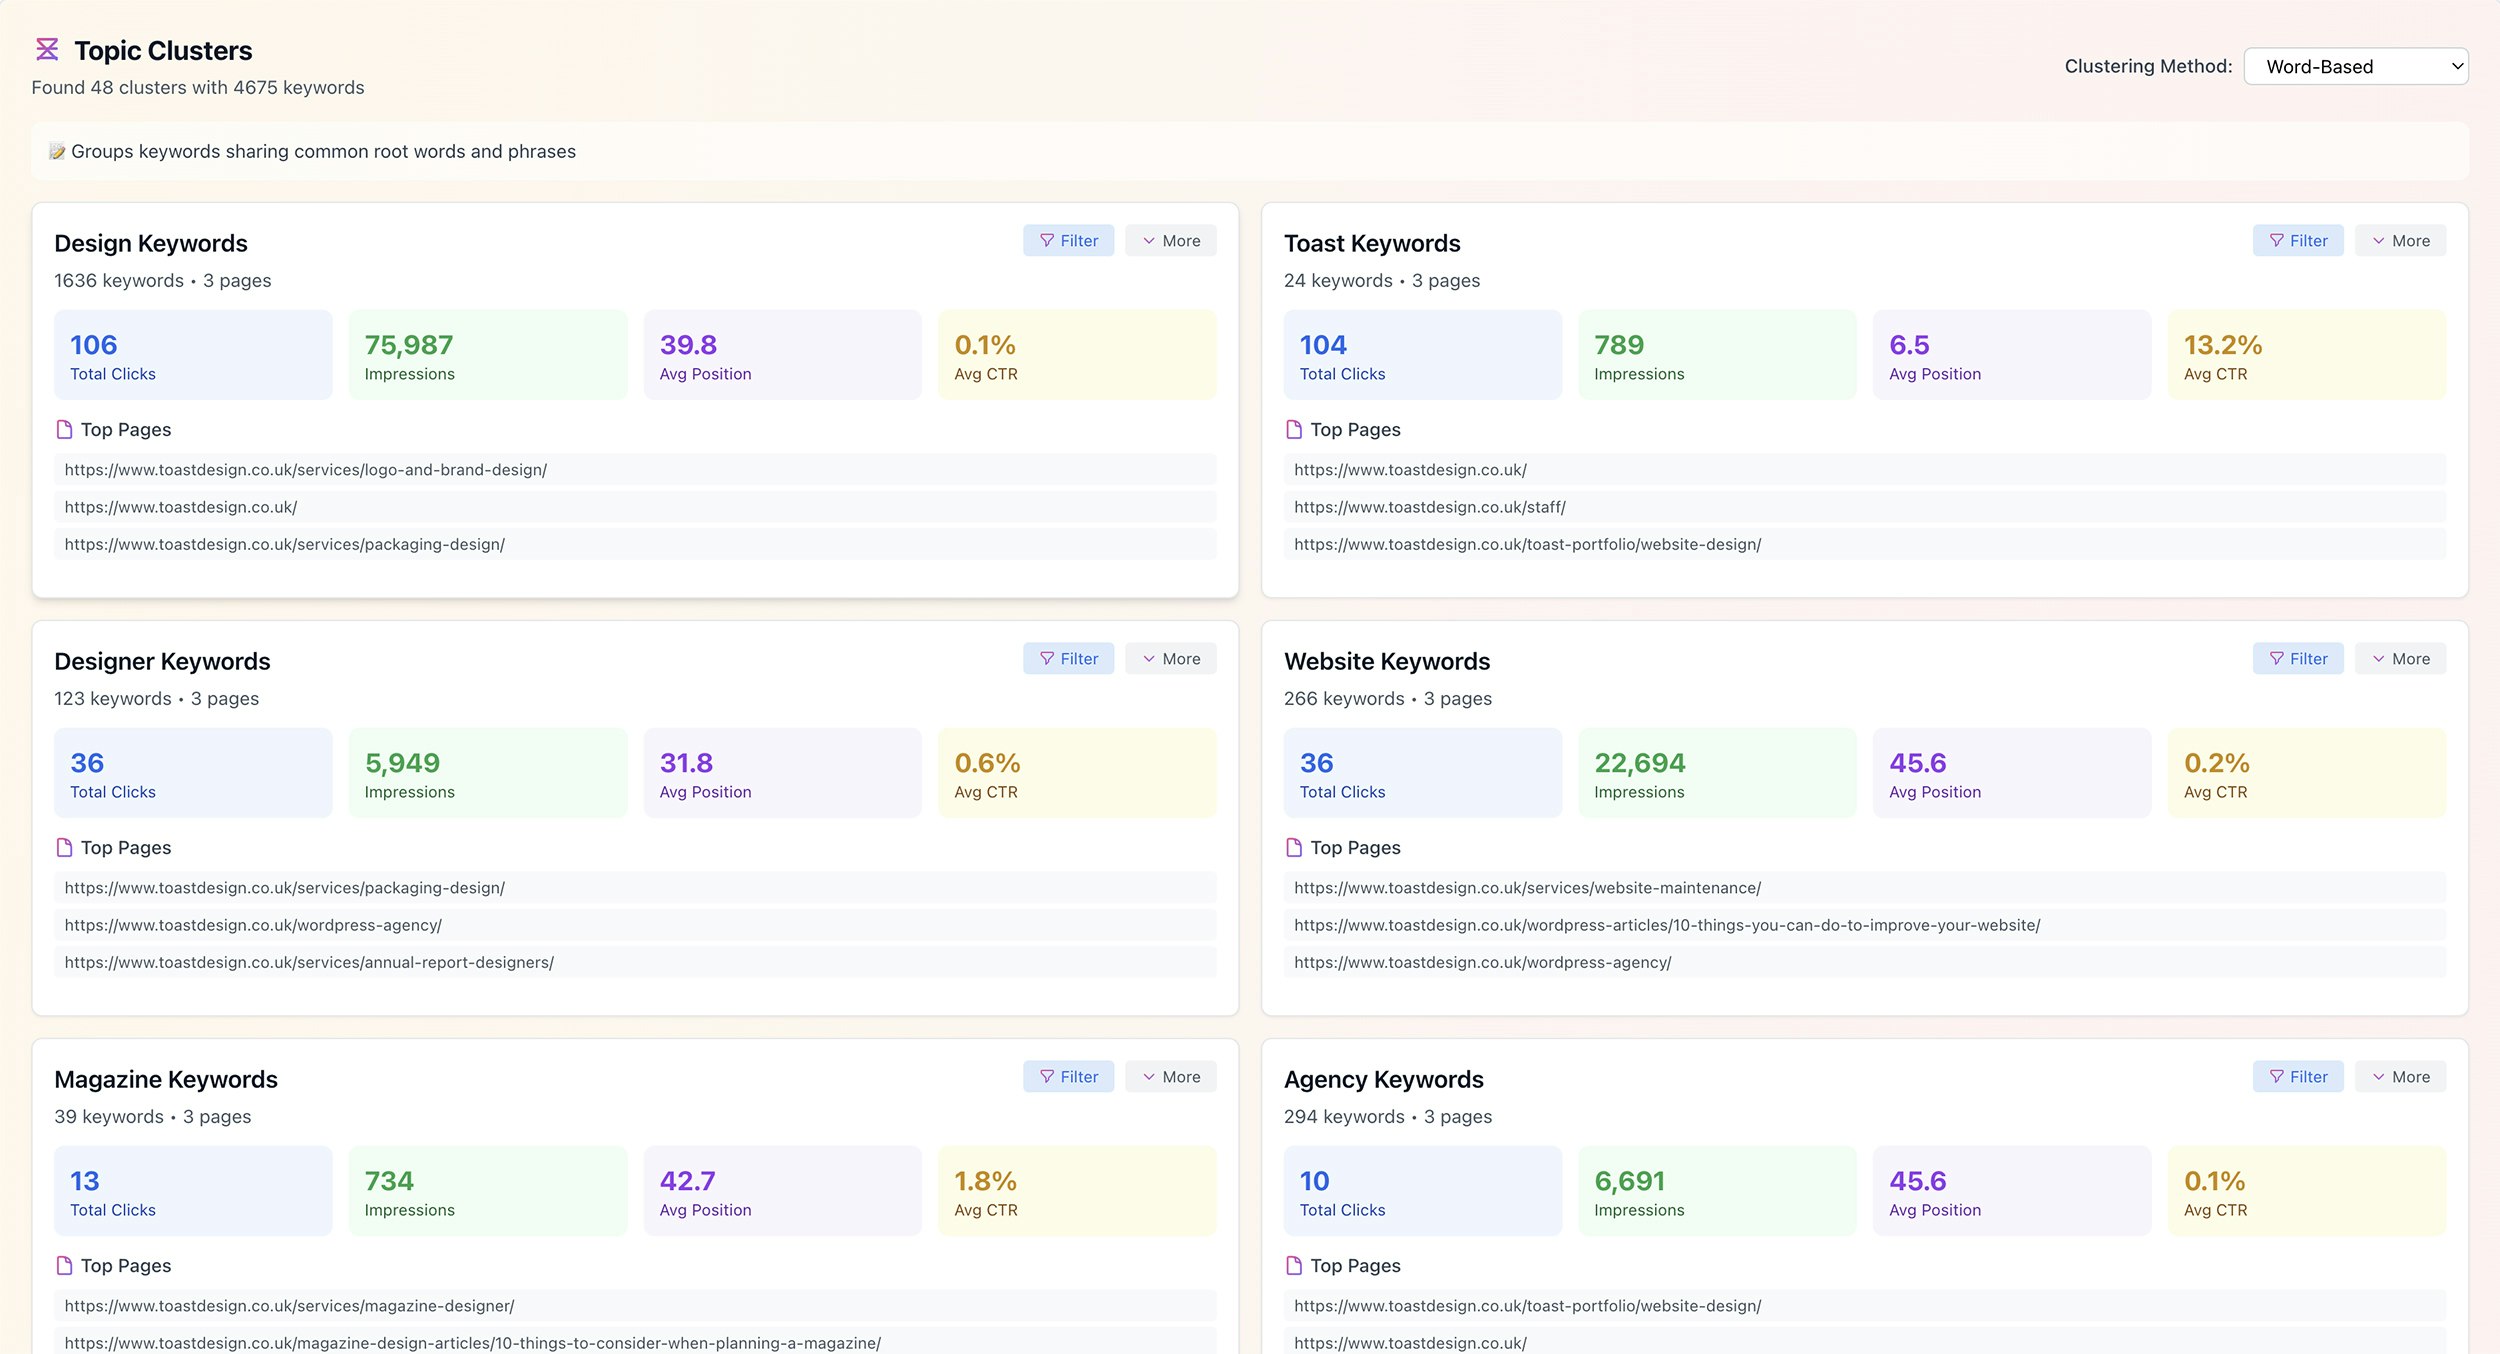2500x1354 pixels.
Task: Expand More options on Magazine Keywords
Action: tap(1171, 1076)
